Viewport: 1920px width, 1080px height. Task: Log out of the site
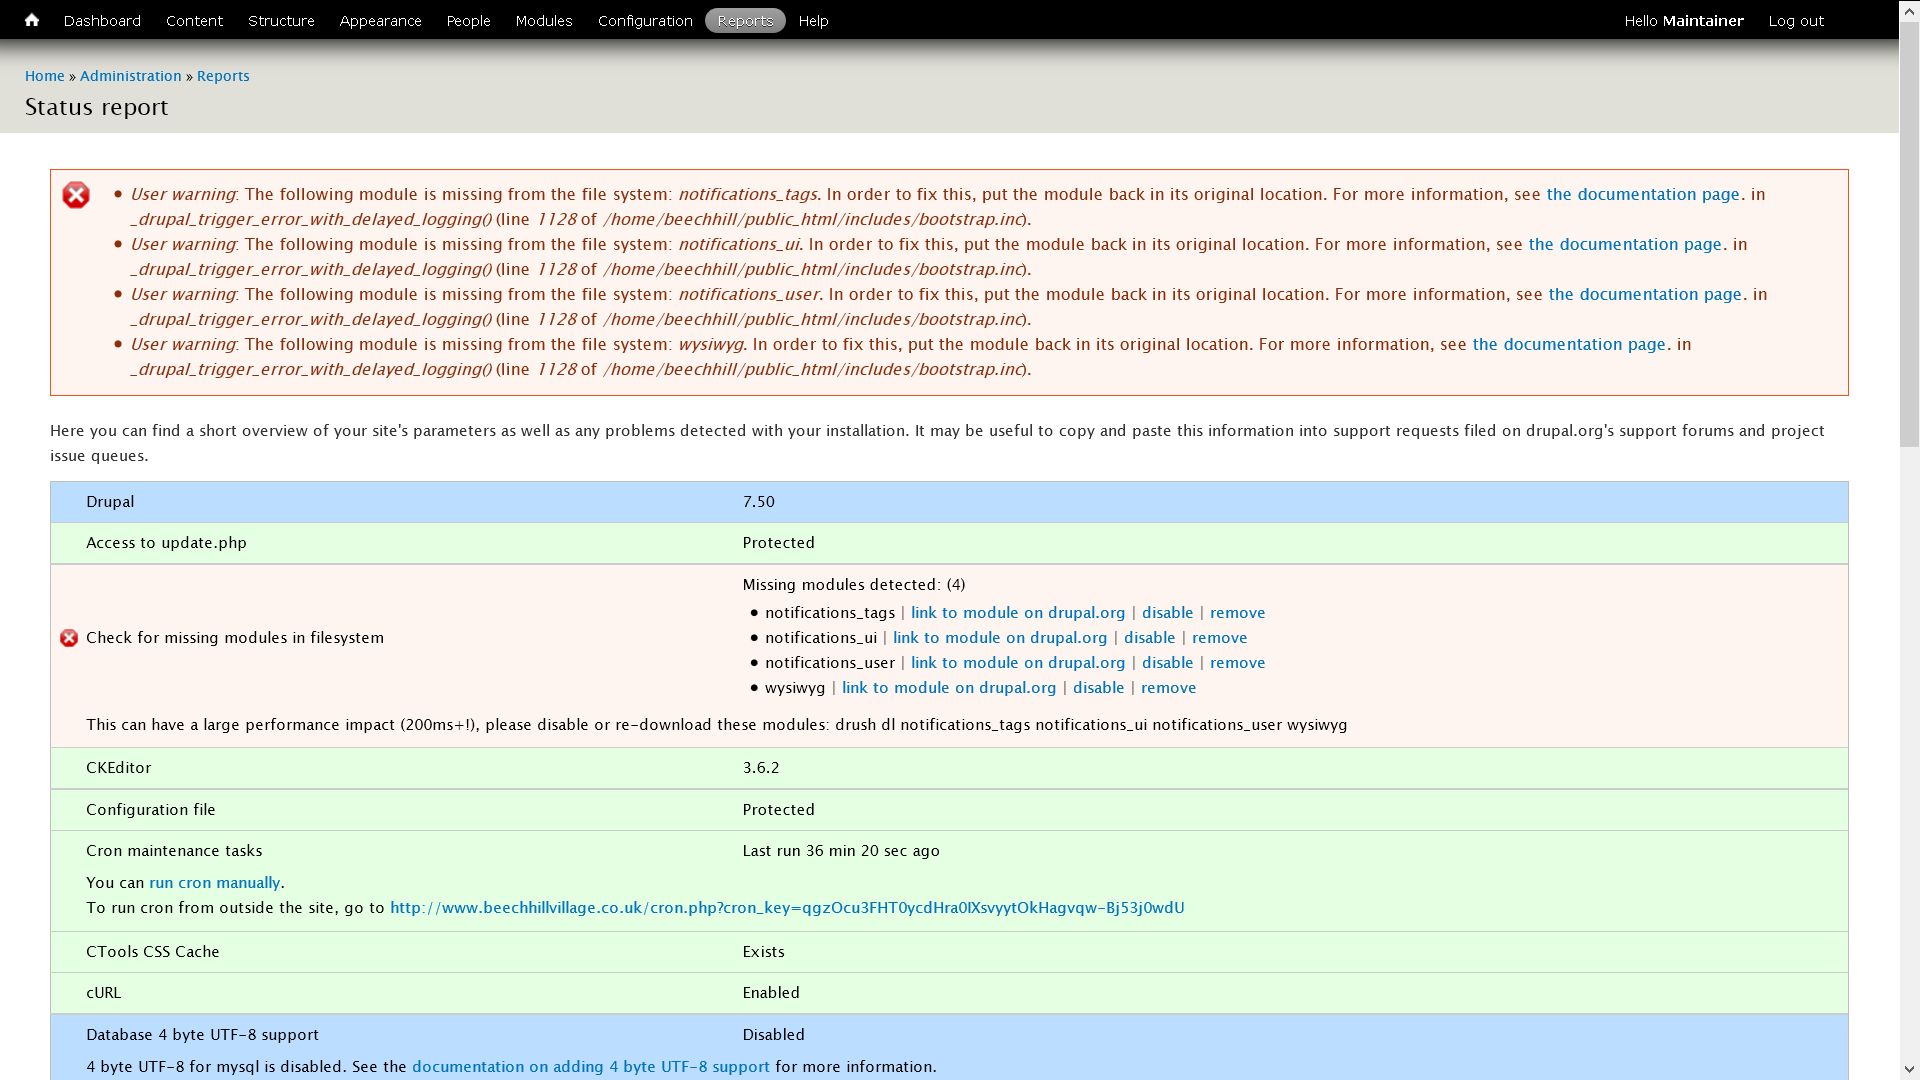(1796, 20)
